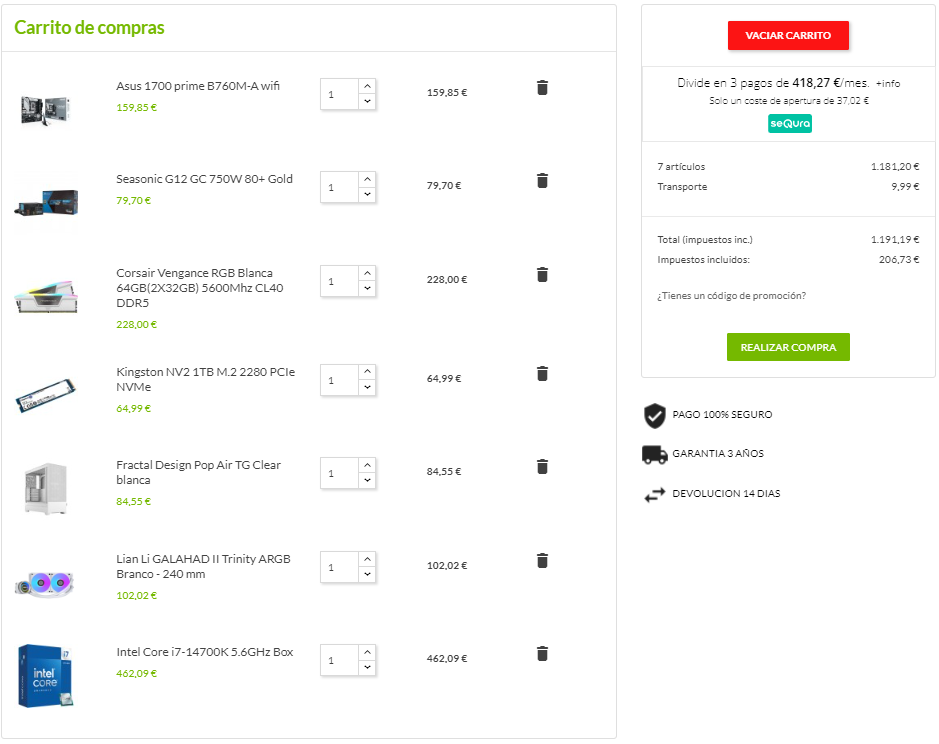Click the green 462,09 € unit price
This screenshot has height=744, width=939.
137,673
